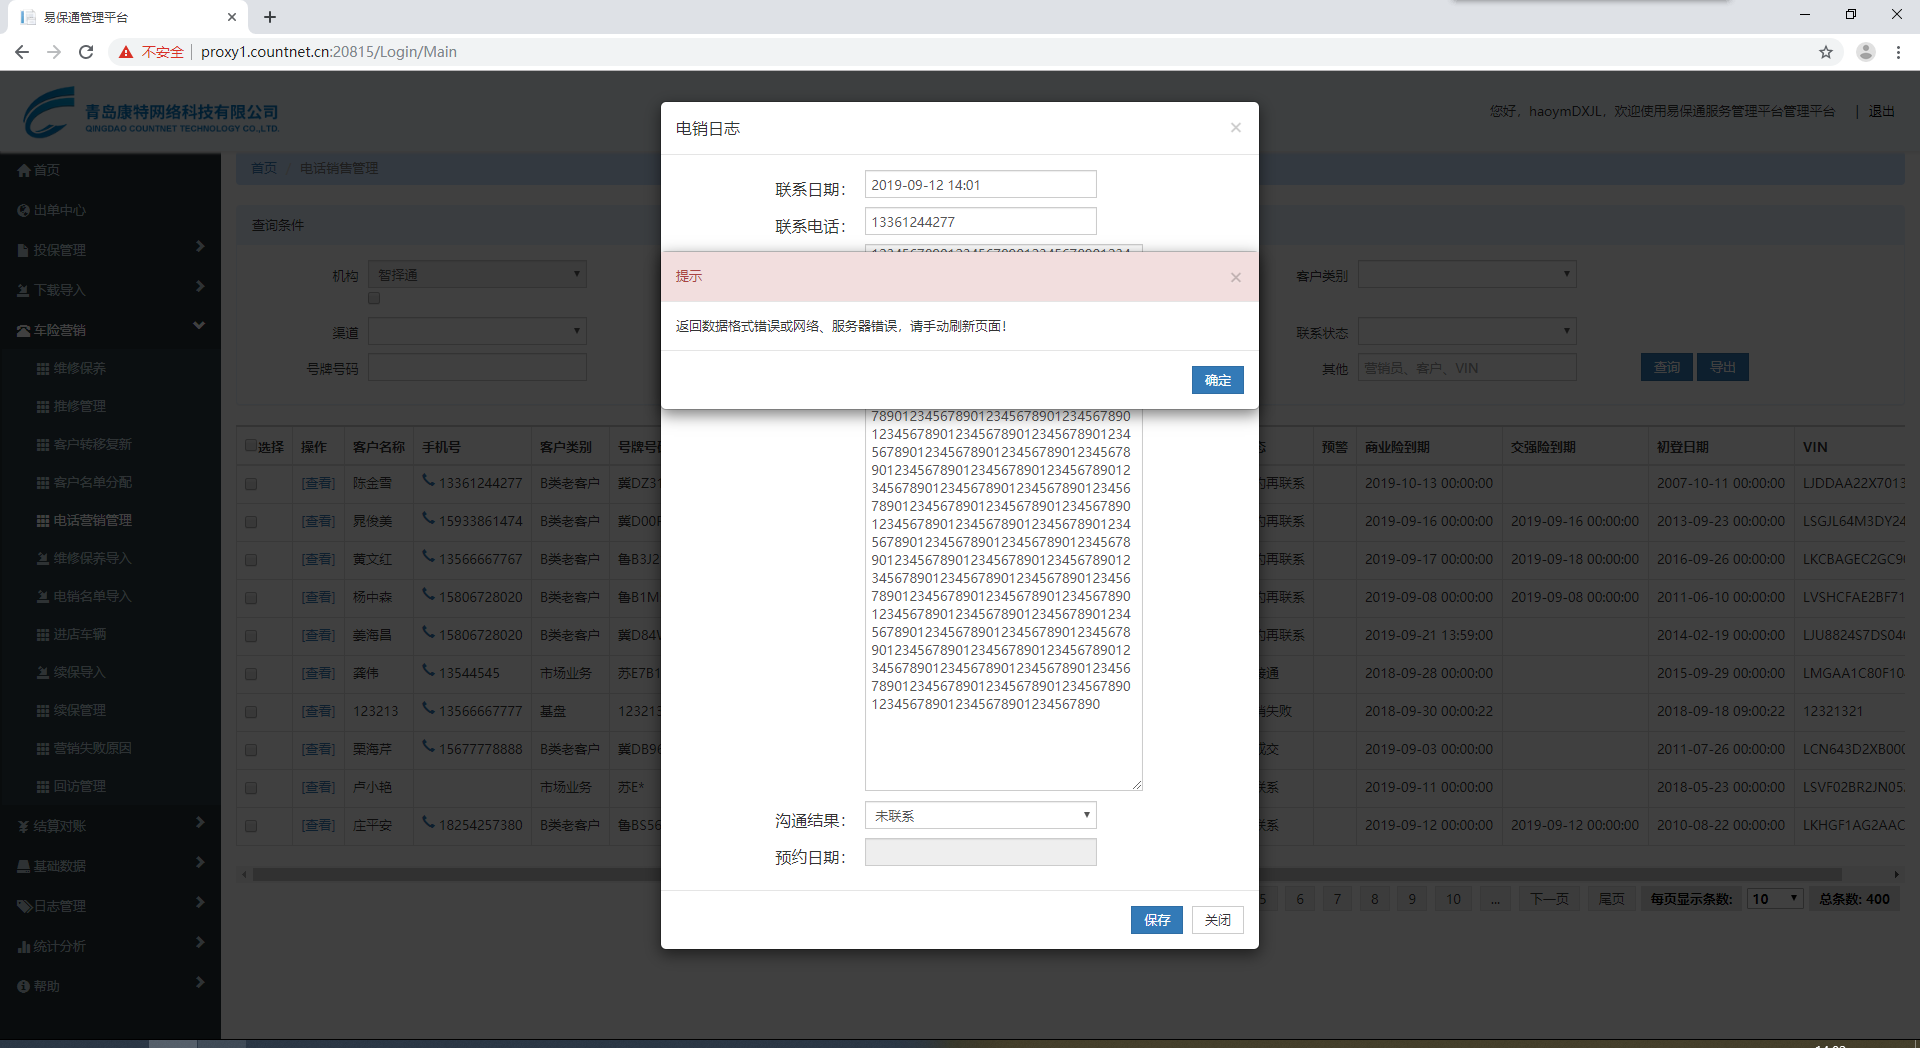Click the phone icon beside 13566667767
This screenshot has width=1920, height=1048.
pyautogui.click(x=428, y=557)
